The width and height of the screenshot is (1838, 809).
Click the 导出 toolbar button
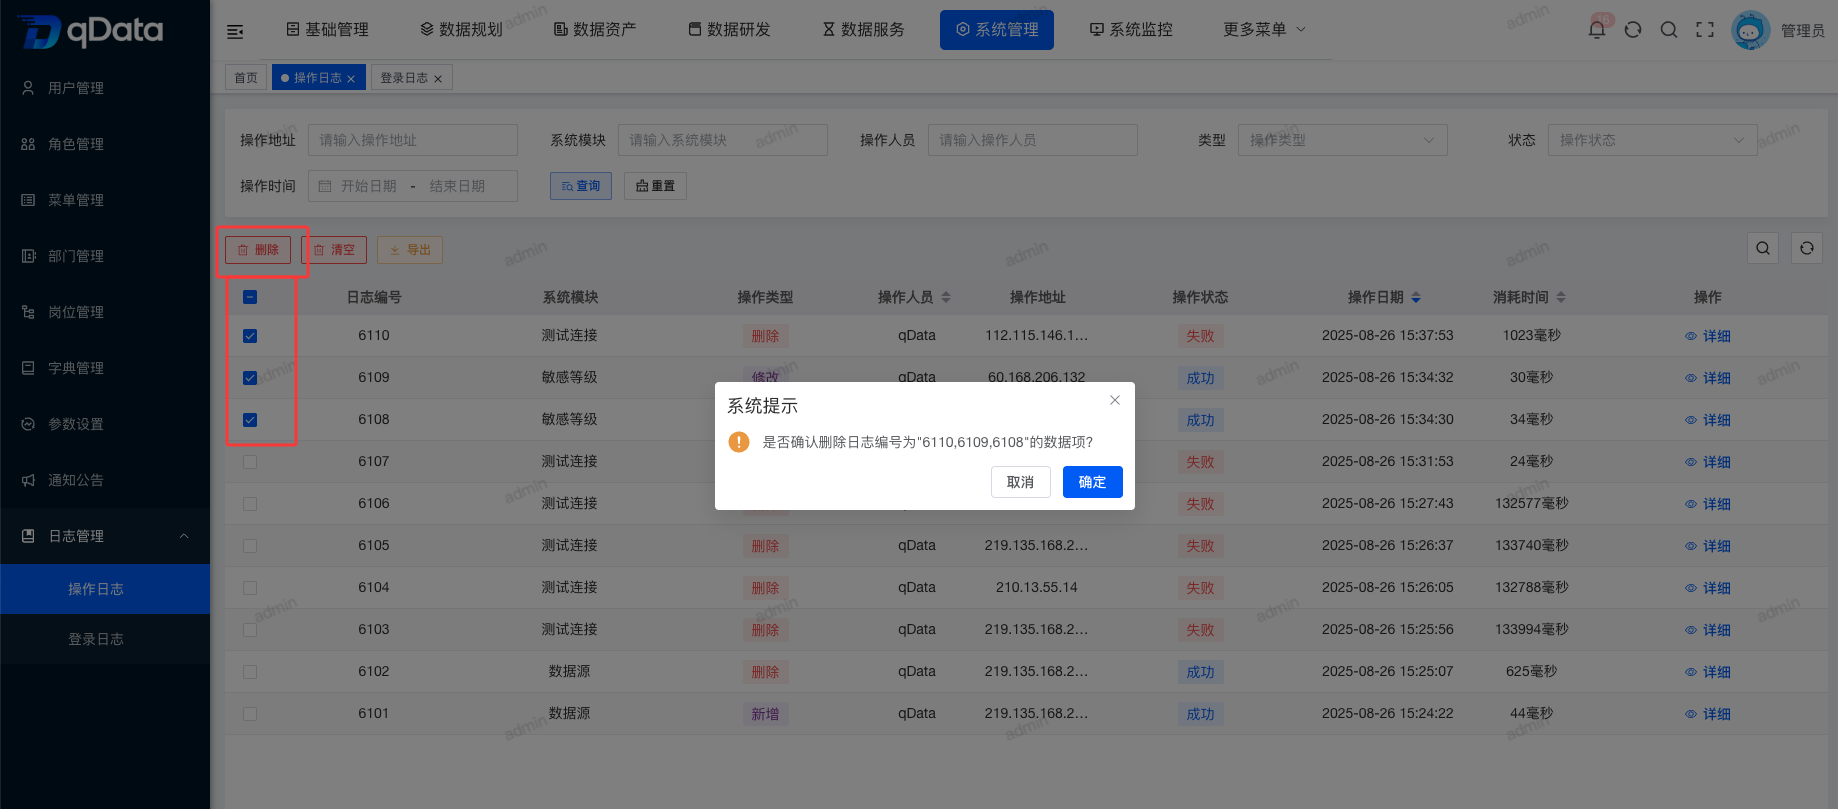coord(410,250)
